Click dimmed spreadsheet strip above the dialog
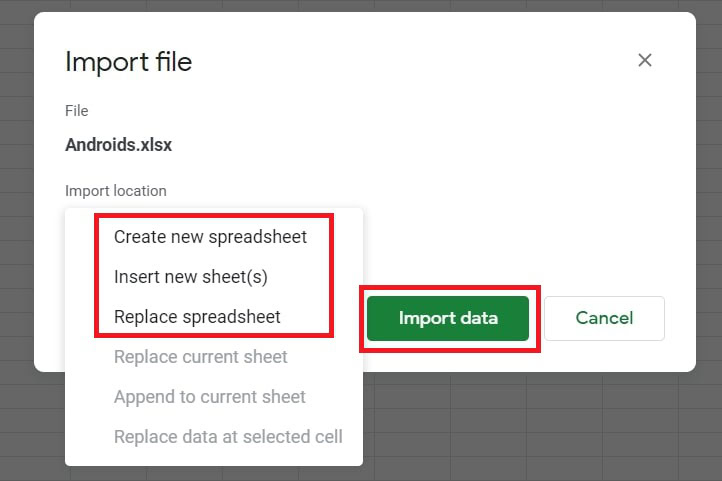This screenshot has height=481, width=722. (360, 5)
